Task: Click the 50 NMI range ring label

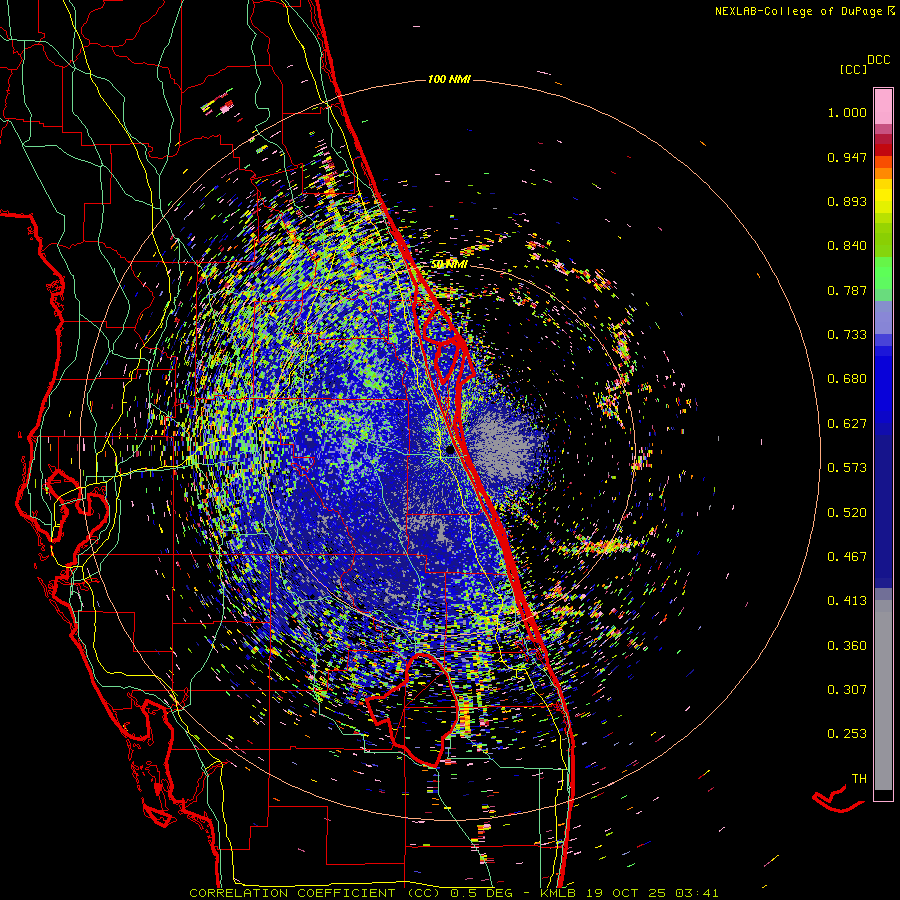Action: [449, 264]
